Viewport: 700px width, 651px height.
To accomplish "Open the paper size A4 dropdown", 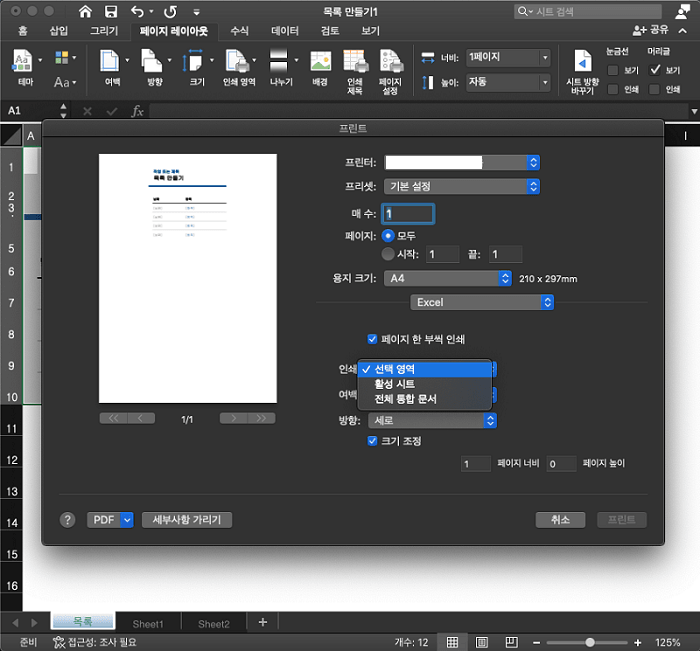I will [447, 278].
